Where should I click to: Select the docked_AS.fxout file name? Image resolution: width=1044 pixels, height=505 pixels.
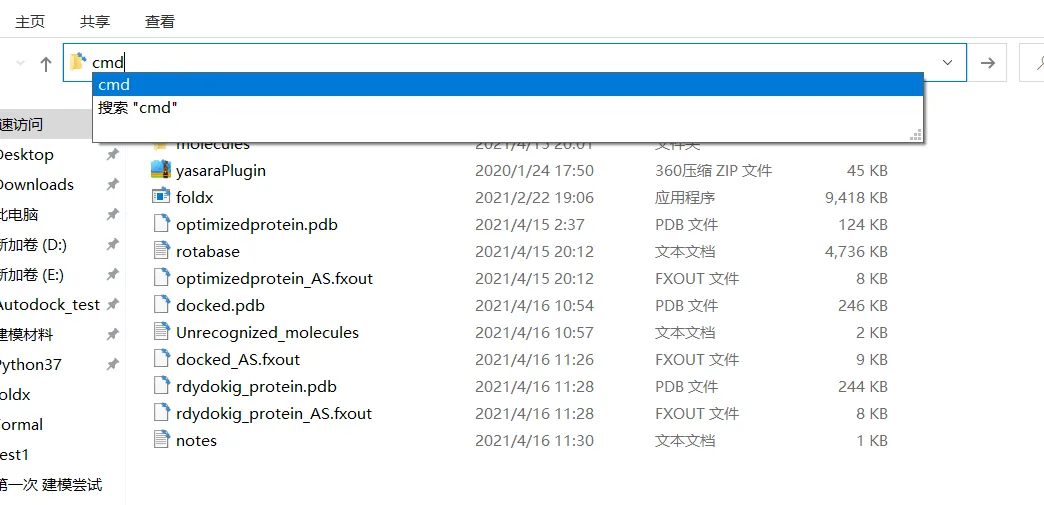(x=238, y=360)
